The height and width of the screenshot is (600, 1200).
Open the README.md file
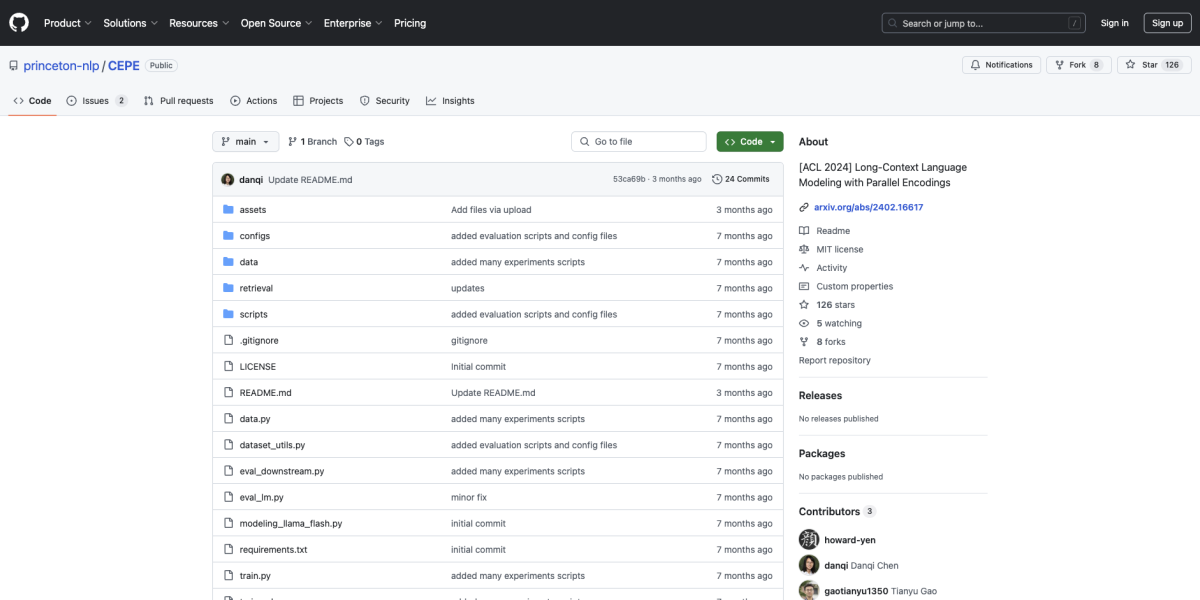(265, 393)
